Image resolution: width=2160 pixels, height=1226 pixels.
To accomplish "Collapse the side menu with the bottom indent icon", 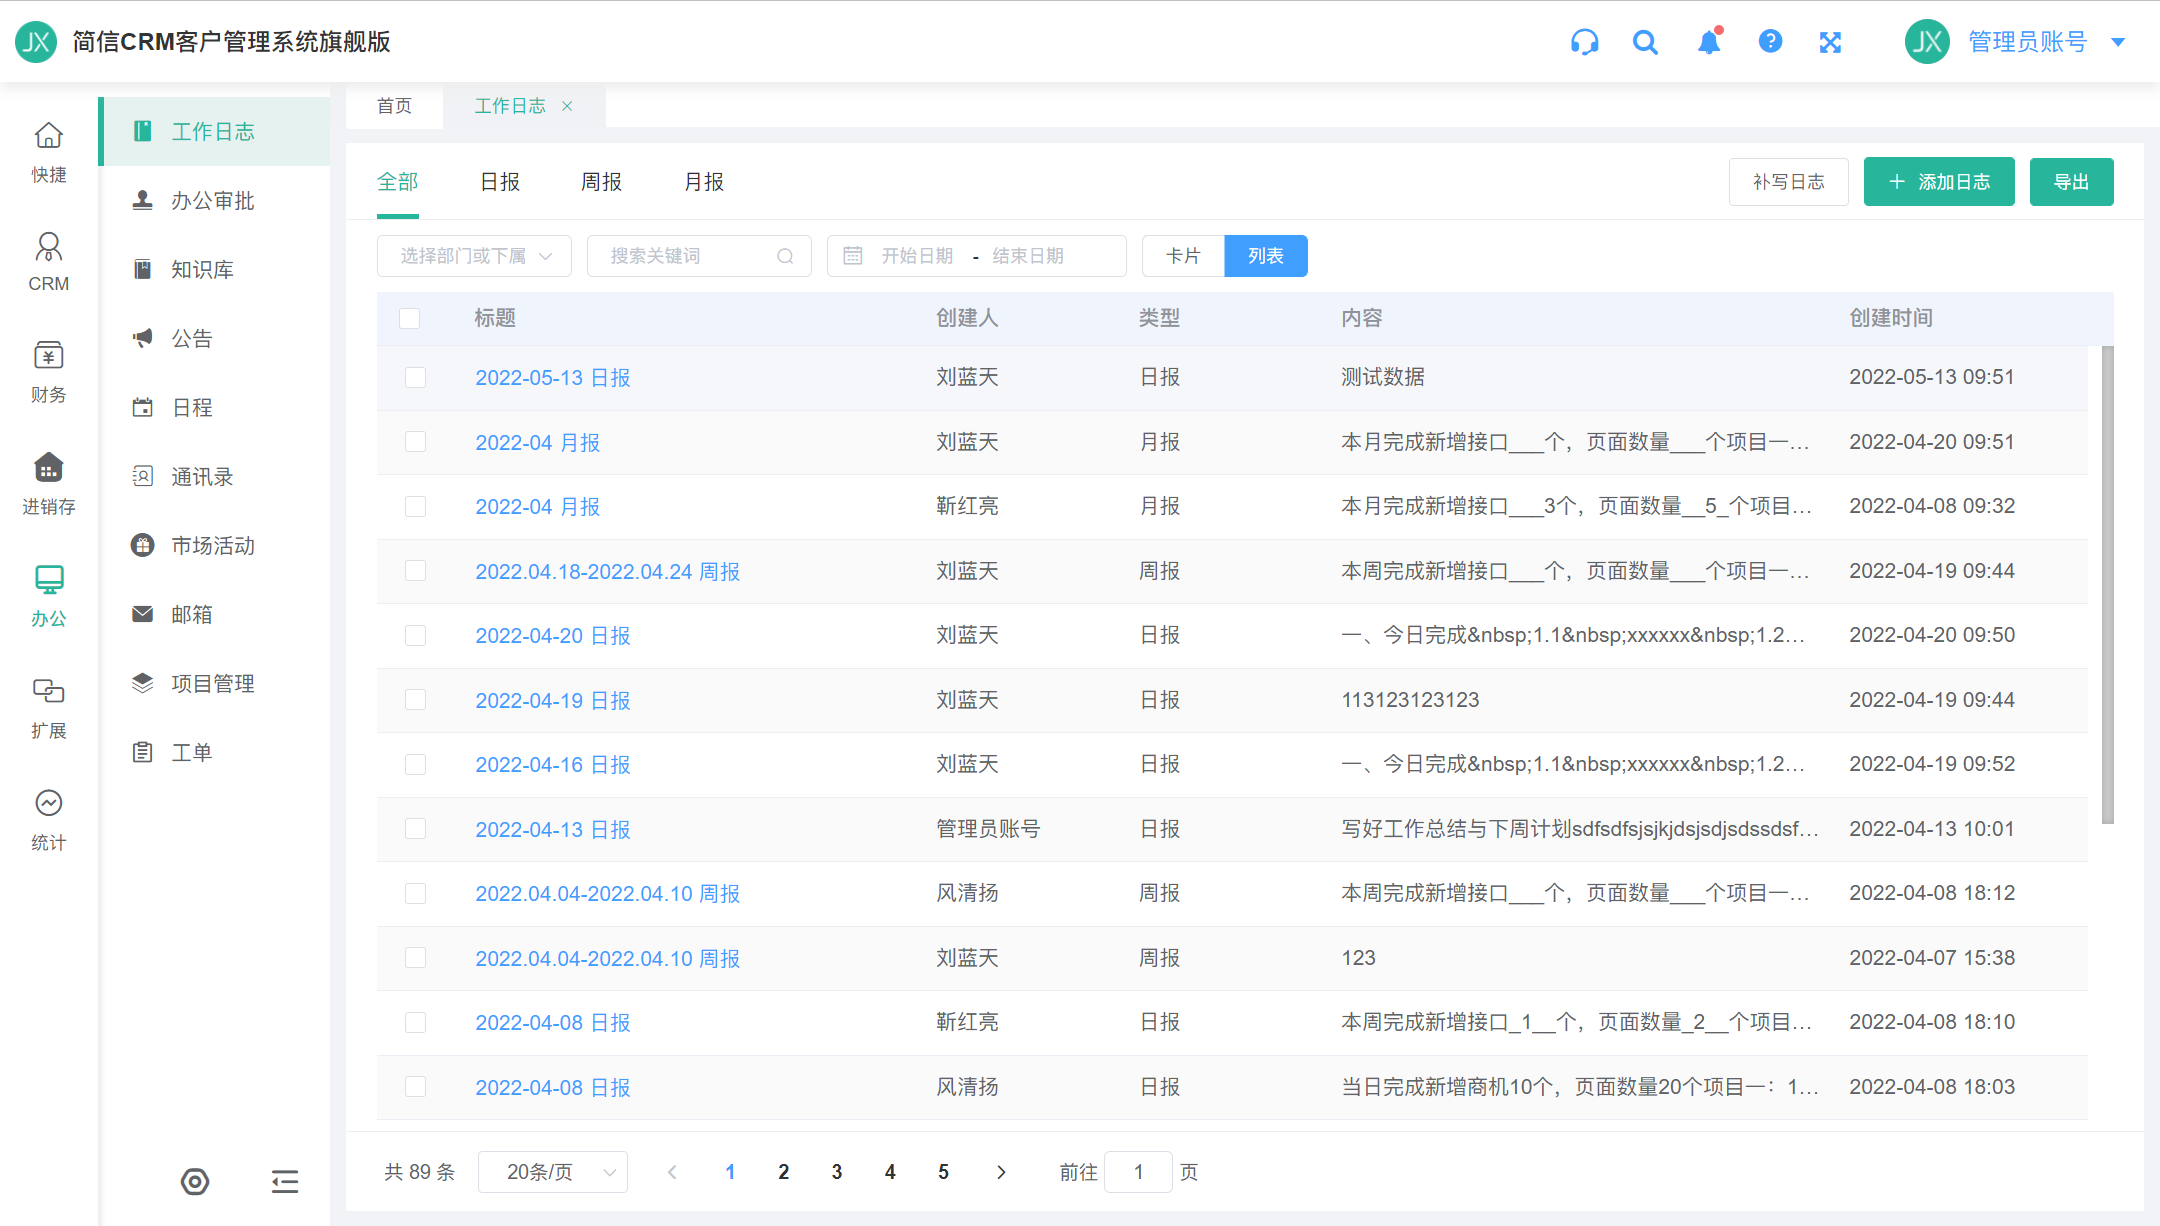I will [x=285, y=1182].
